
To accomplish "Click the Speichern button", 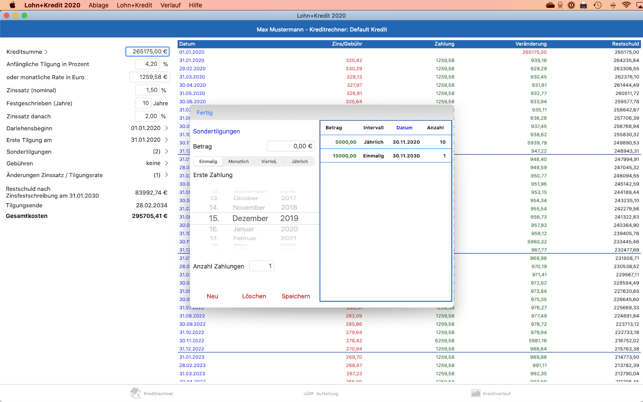I will (296, 296).
